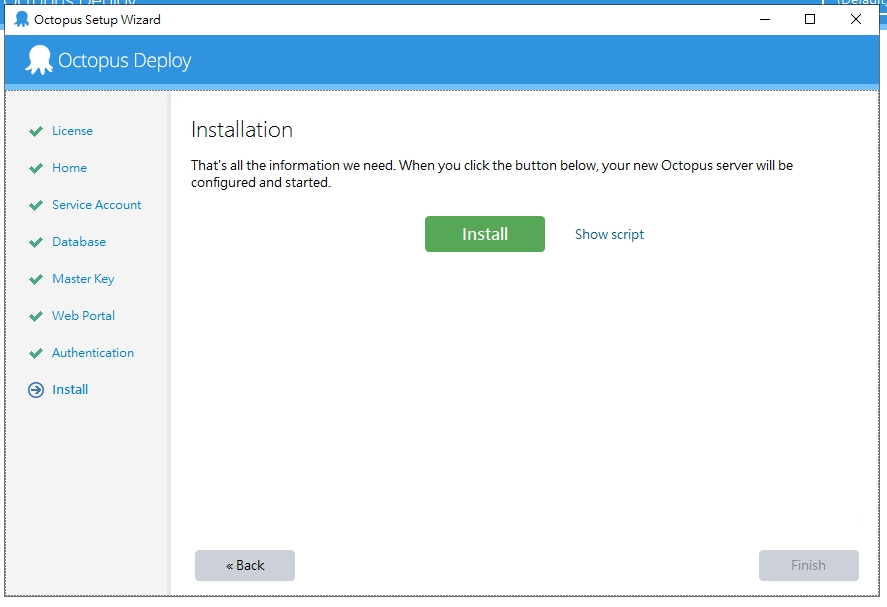Open the Authentication step
This screenshot has height=607, width=887.
93,352
